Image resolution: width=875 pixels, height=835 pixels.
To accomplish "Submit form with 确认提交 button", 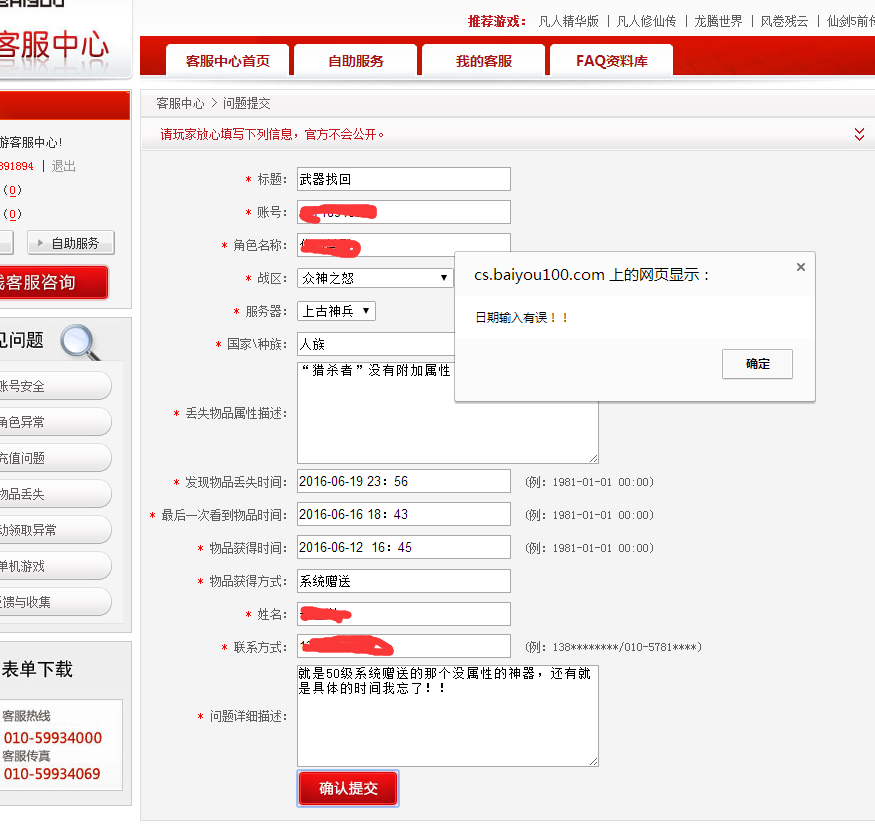I will coord(348,788).
